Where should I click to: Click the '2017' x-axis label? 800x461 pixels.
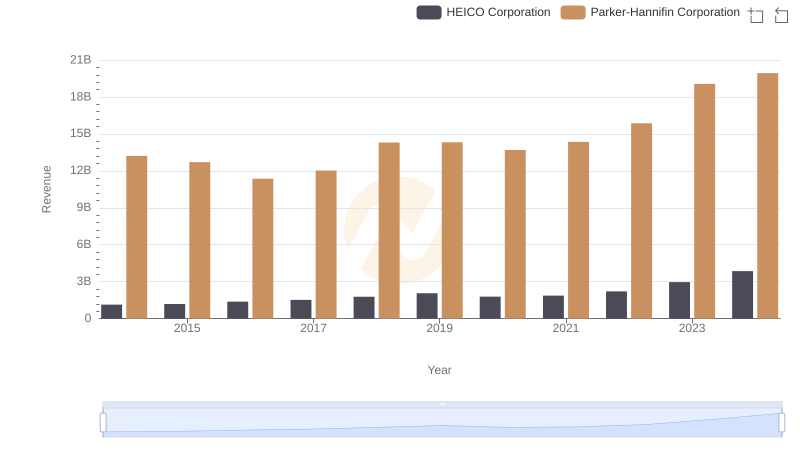pyautogui.click(x=313, y=328)
